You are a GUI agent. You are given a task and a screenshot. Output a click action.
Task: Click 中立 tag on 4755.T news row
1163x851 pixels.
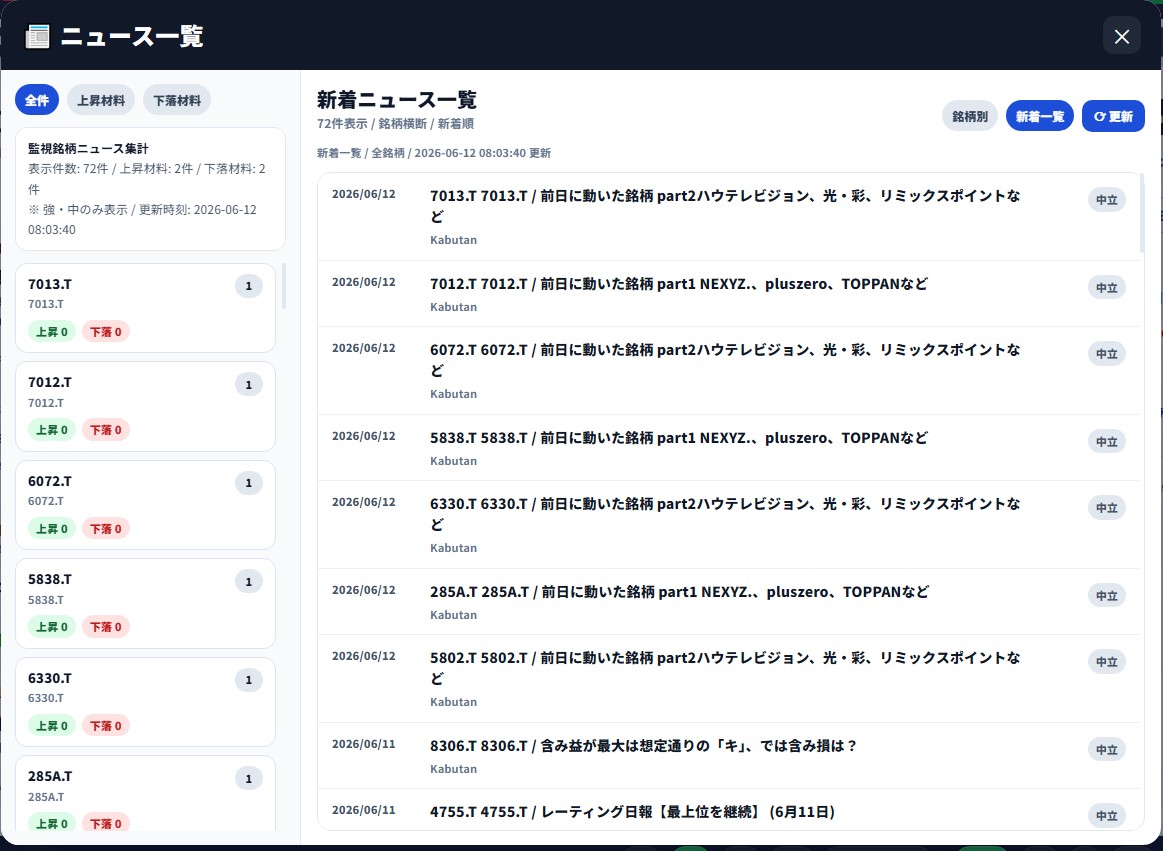pos(1107,815)
